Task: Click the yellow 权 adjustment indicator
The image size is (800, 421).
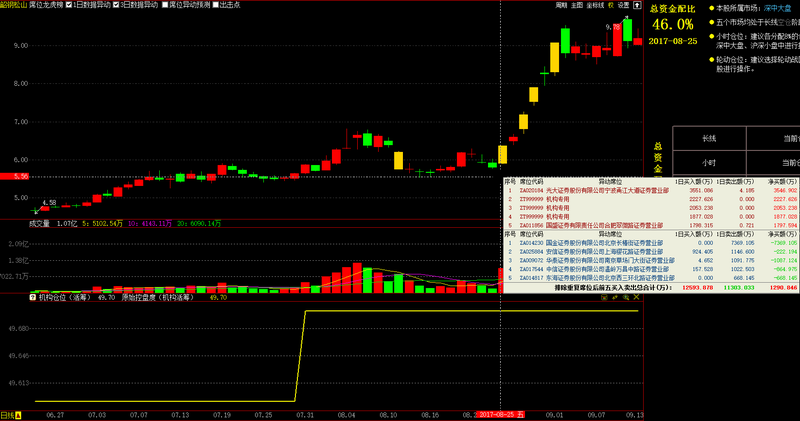Action: [609, 5]
